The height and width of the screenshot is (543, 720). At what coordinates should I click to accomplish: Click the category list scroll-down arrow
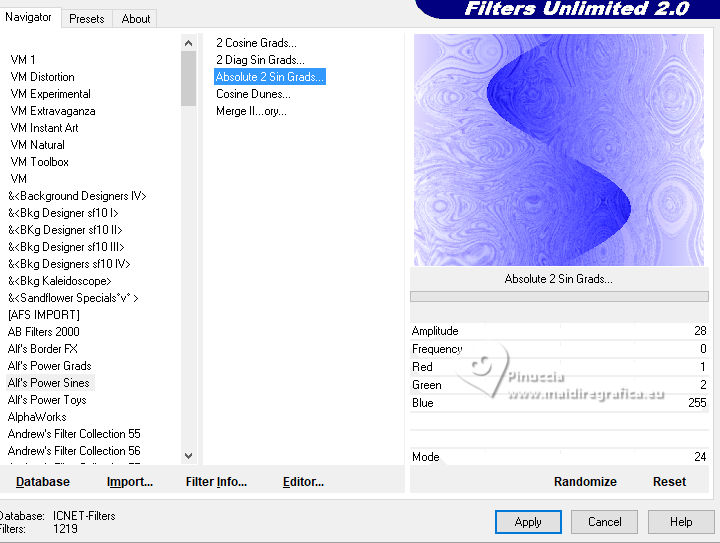(x=188, y=456)
